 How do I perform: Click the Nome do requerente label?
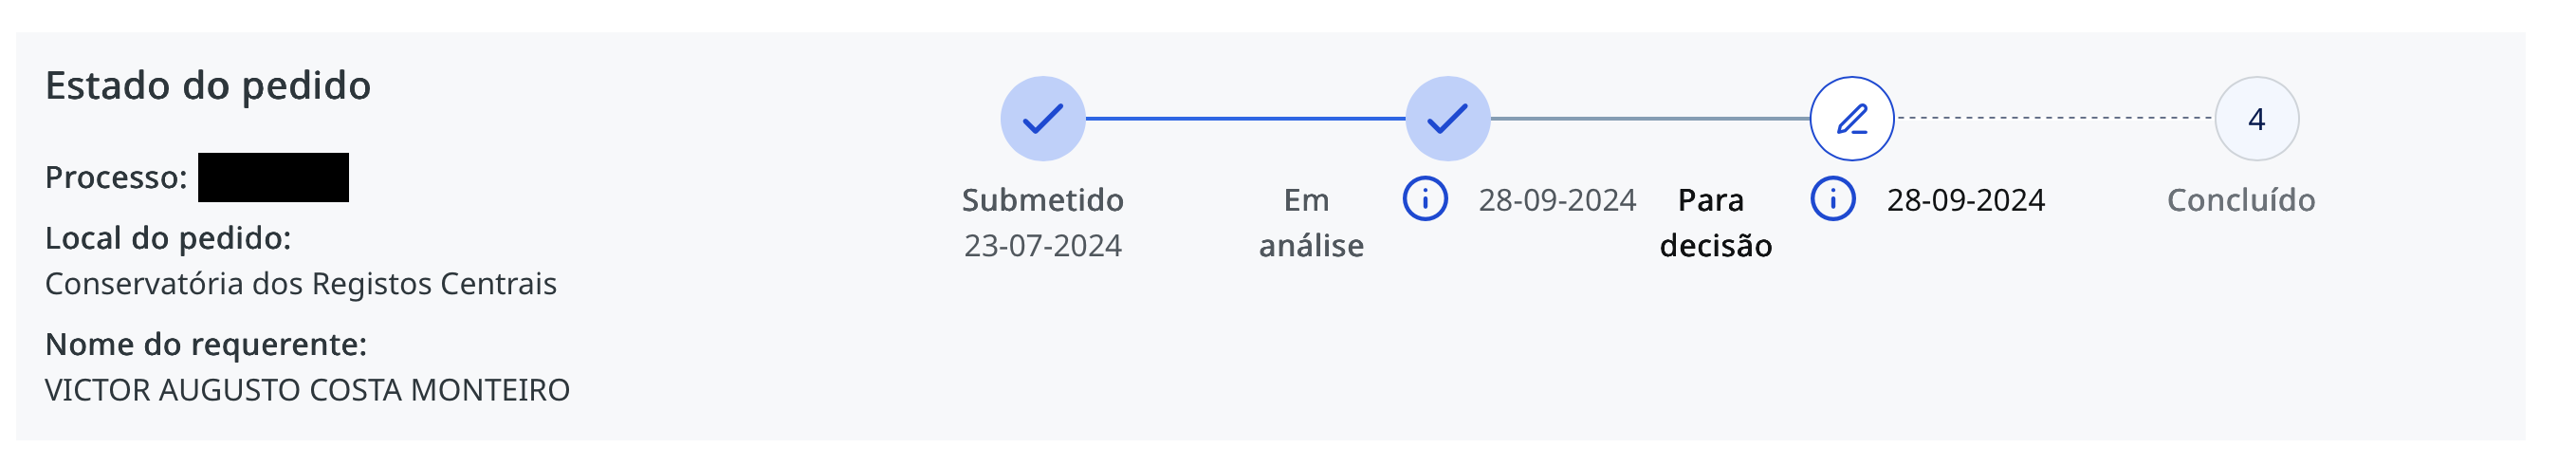click(206, 344)
